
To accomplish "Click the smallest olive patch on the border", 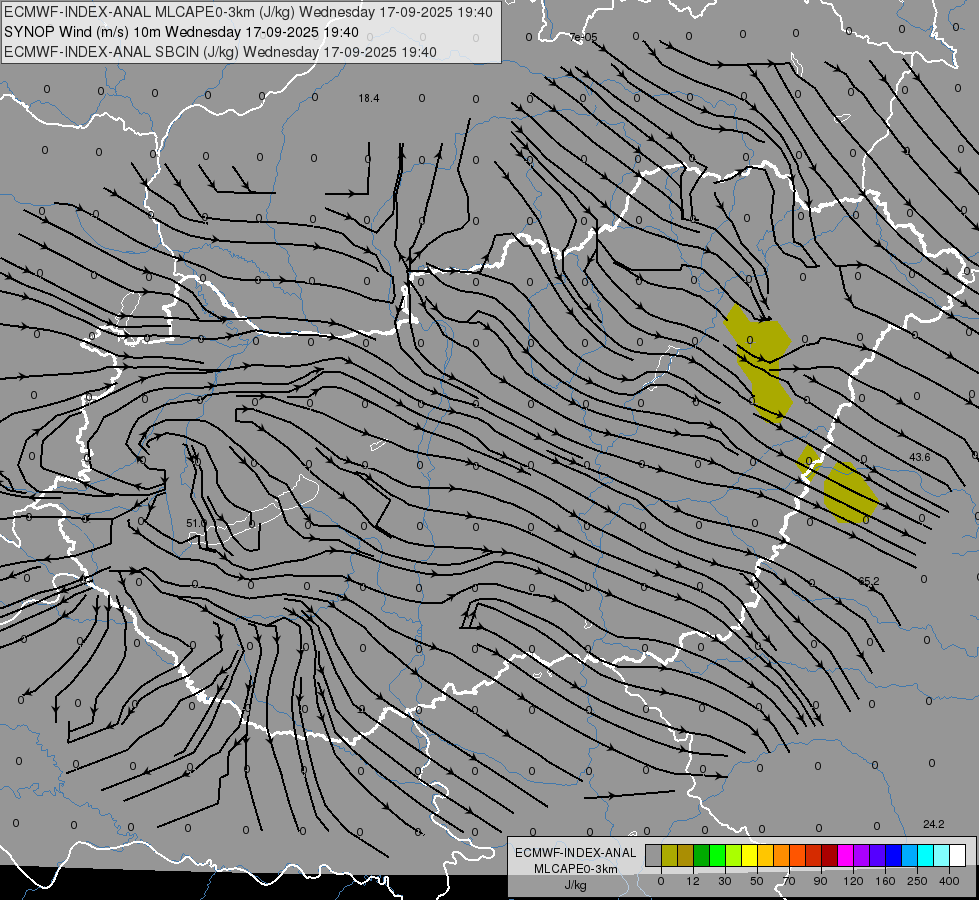I will coord(809,461).
